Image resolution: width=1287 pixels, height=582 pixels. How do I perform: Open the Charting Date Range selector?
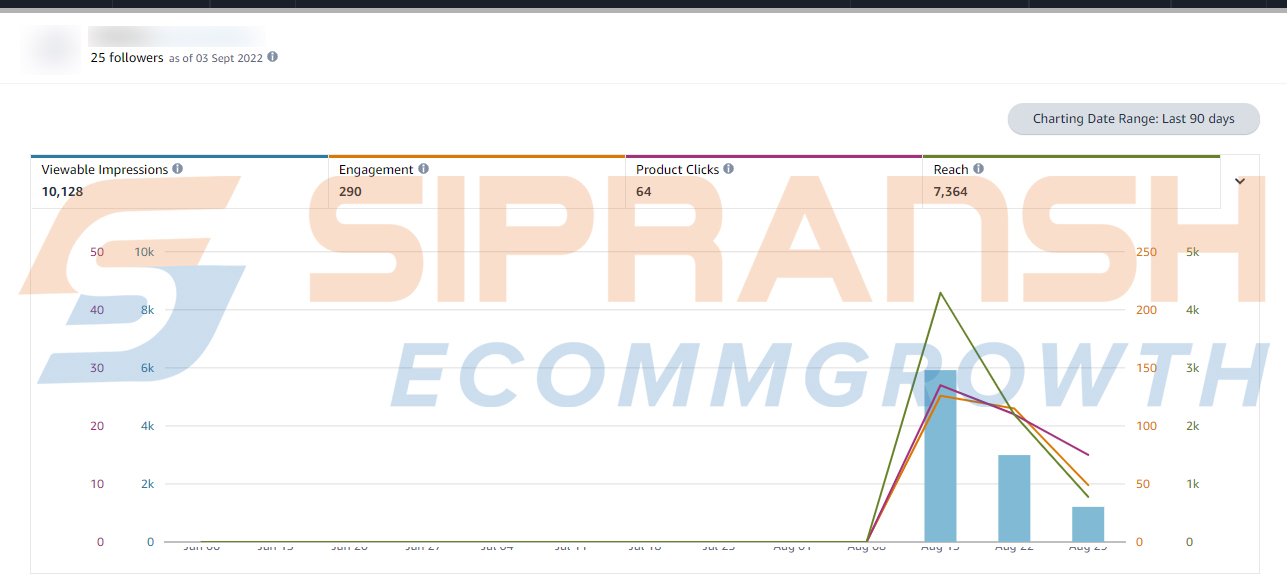coord(1133,119)
